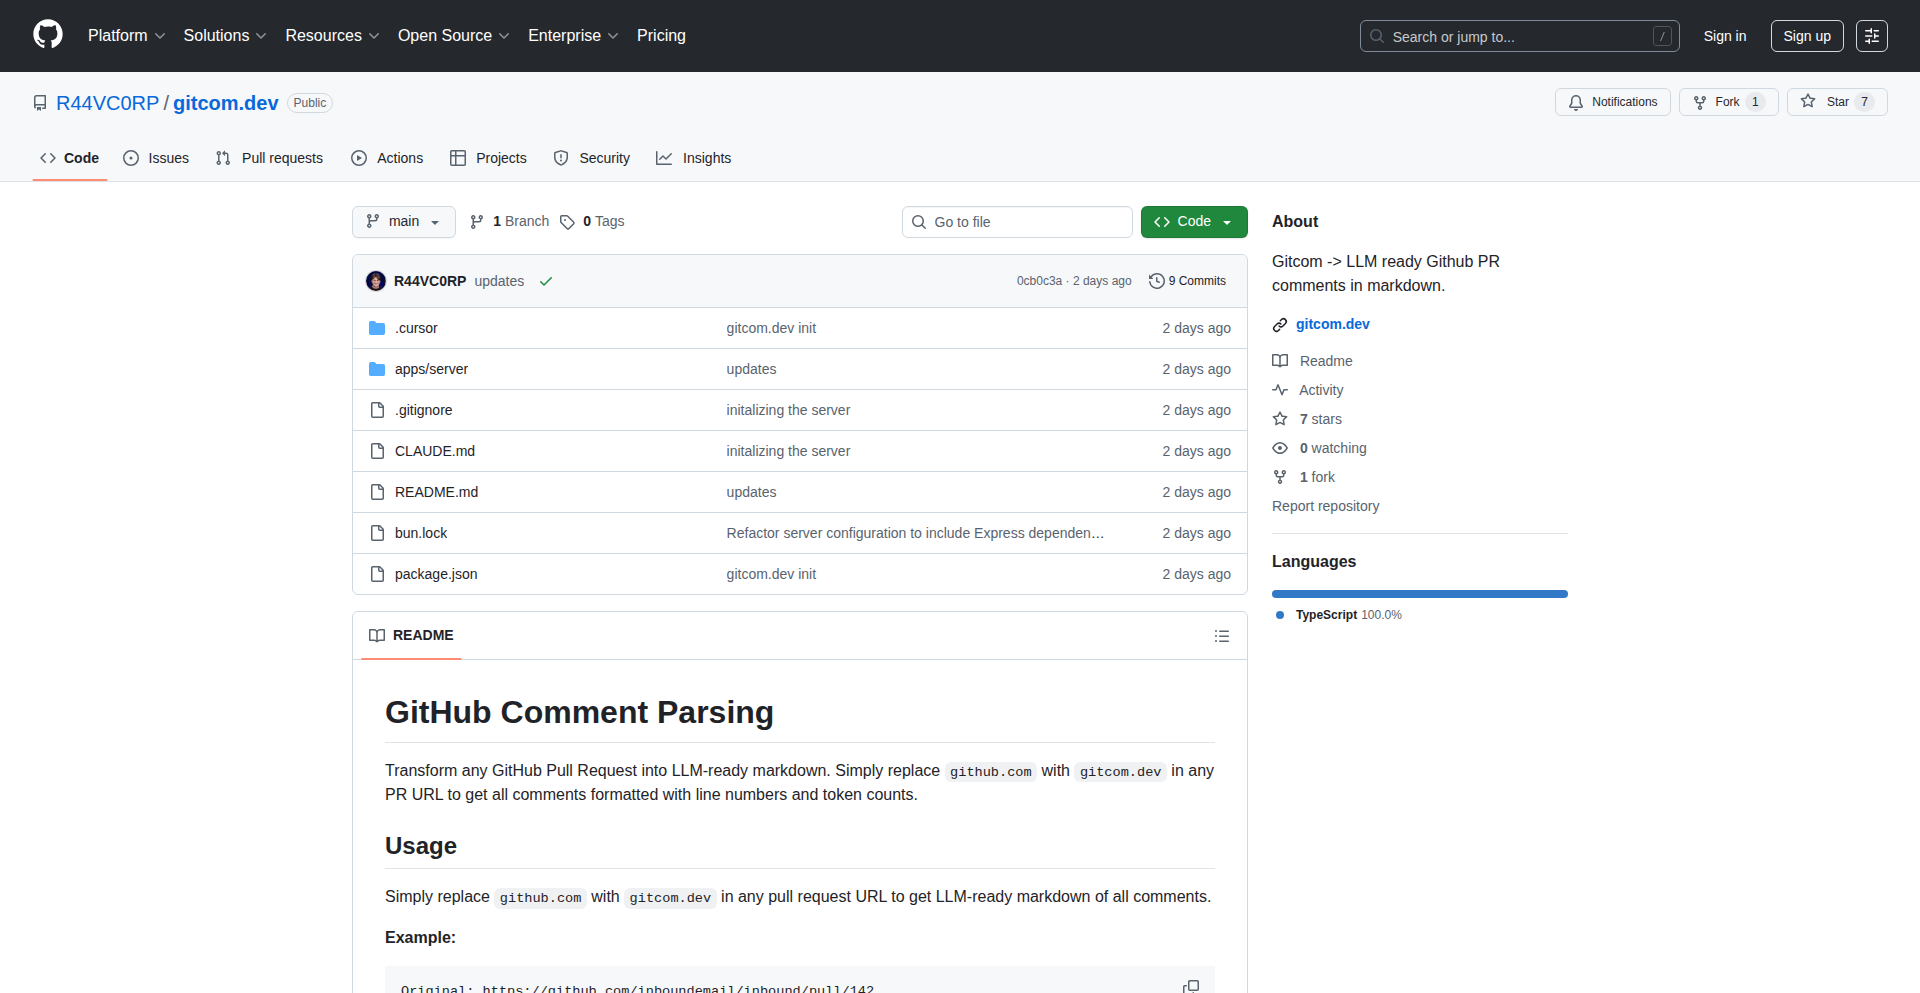Copy the example code block
This screenshot has height=993, width=1920.
pyautogui.click(x=1190, y=986)
